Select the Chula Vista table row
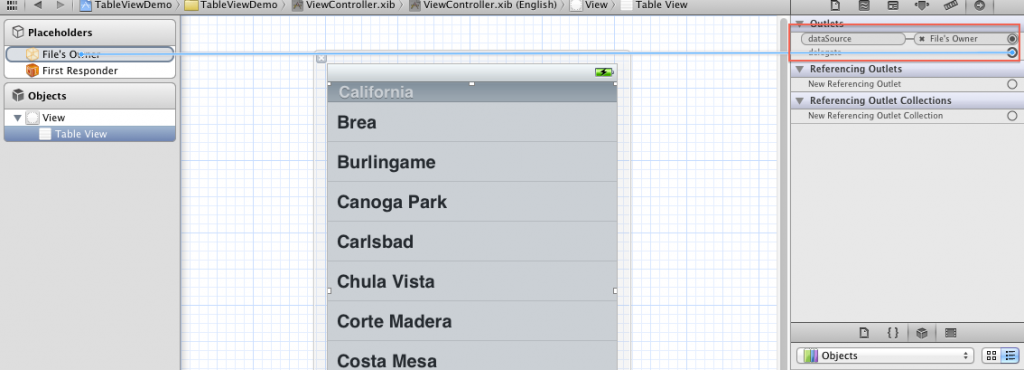1024x370 pixels. tap(472, 281)
